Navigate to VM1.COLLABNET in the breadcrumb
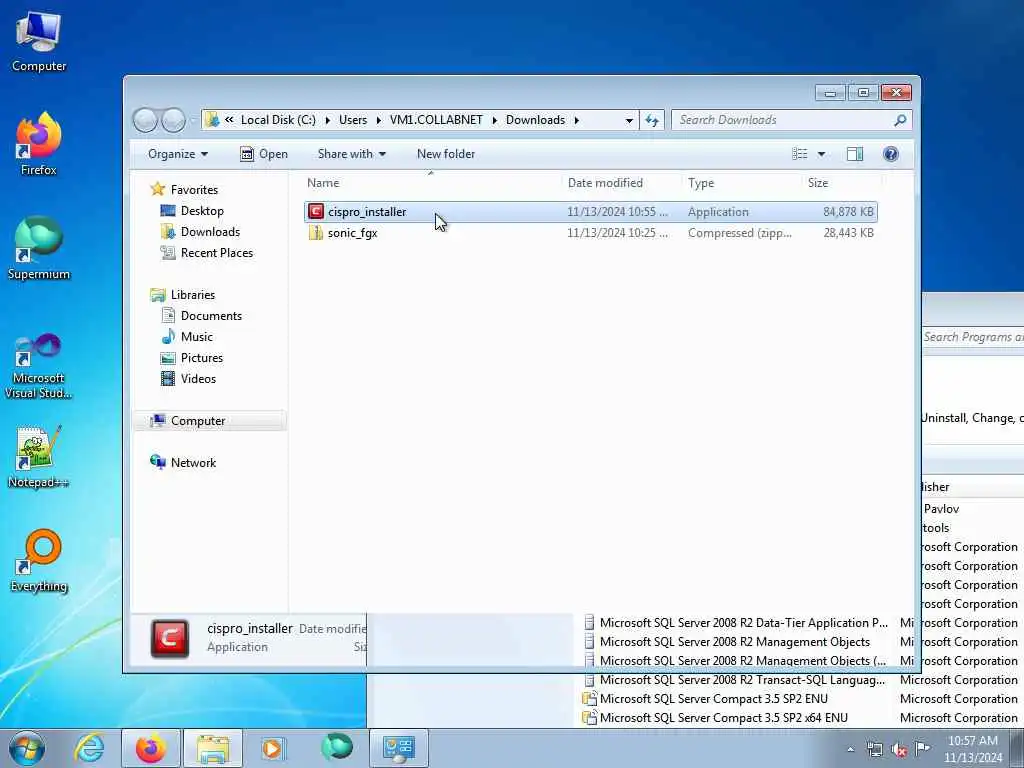 click(436, 120)
